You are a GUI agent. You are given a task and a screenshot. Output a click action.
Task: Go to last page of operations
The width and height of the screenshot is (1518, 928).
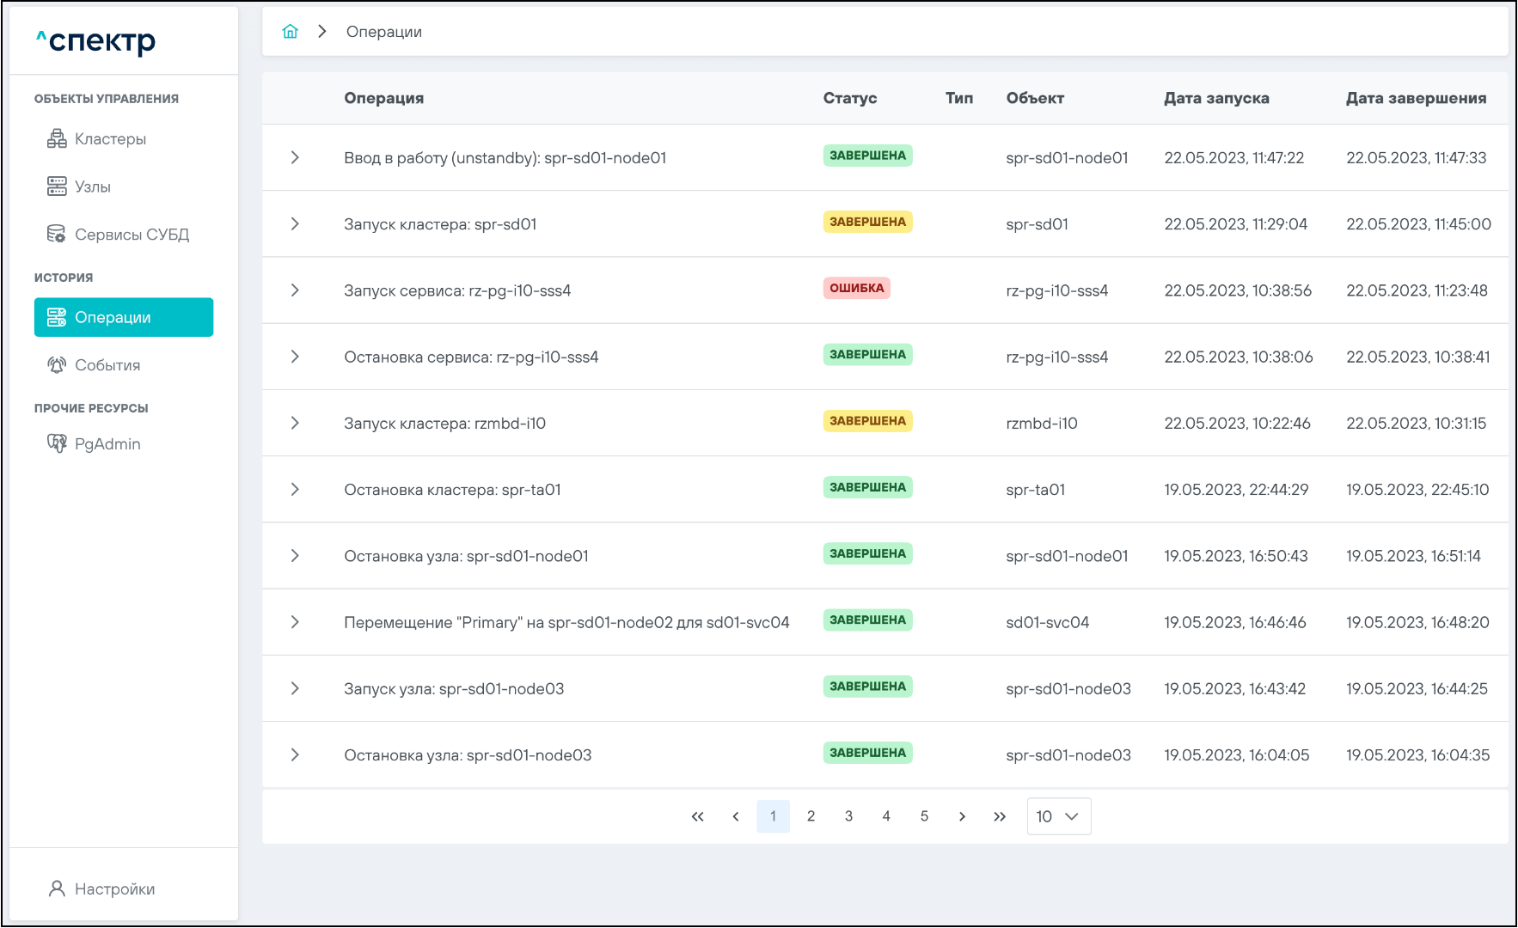[999, 817]
